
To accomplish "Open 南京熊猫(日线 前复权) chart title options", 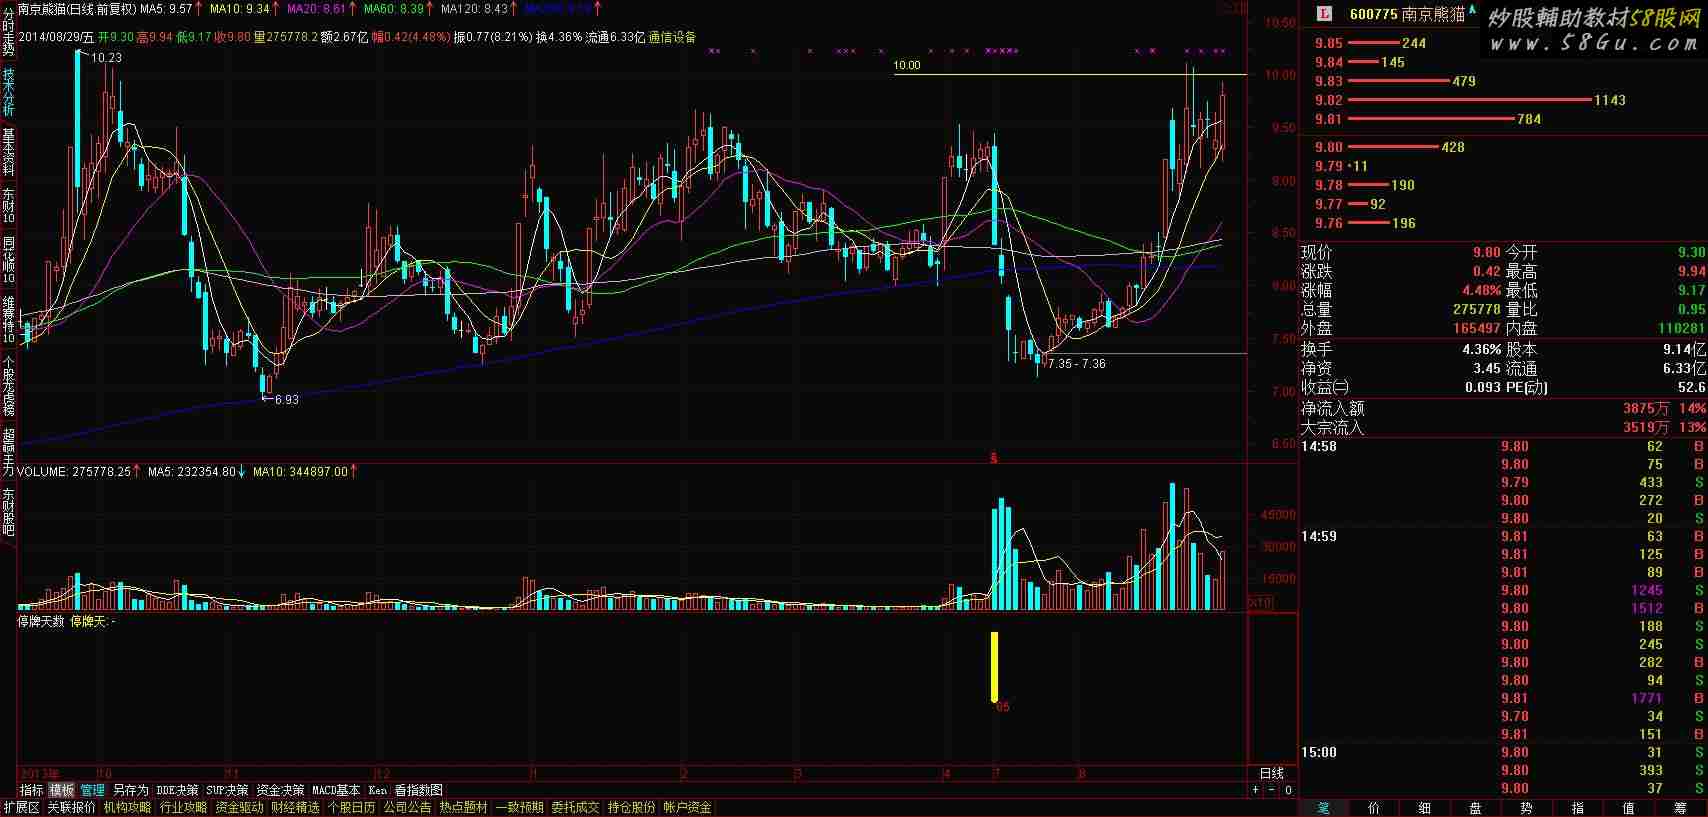I will [x=77, y=8].
